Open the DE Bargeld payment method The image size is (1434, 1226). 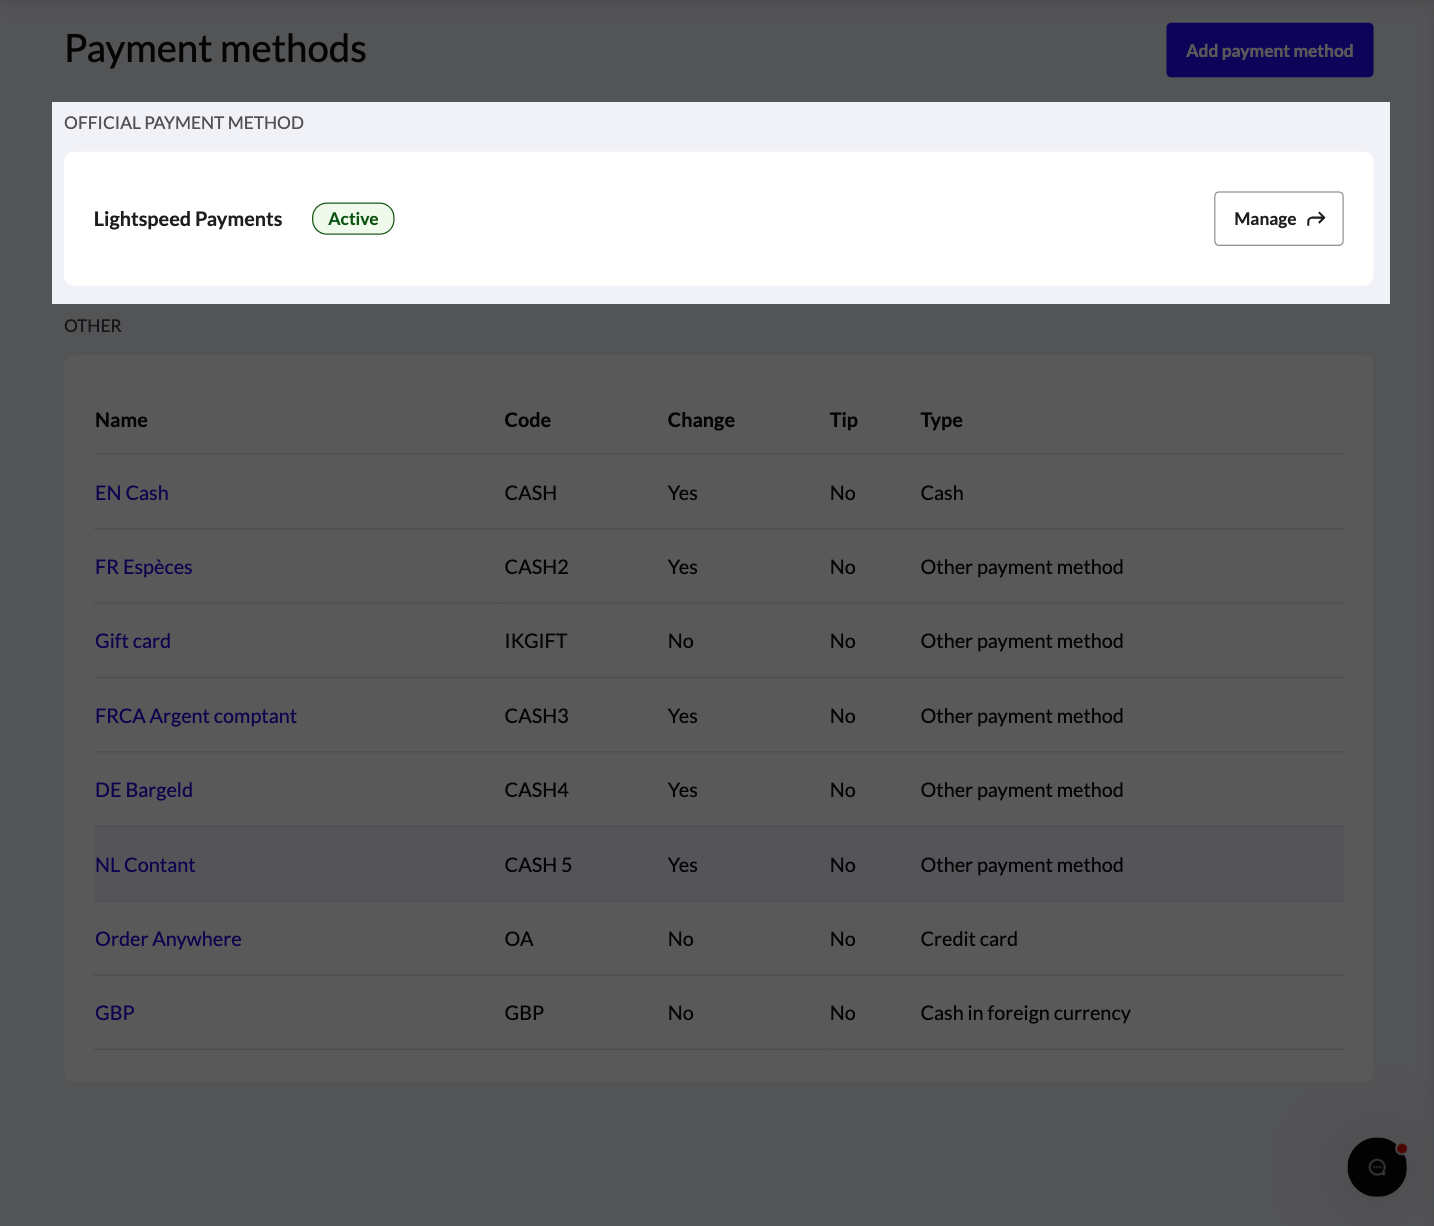[144, 790]
